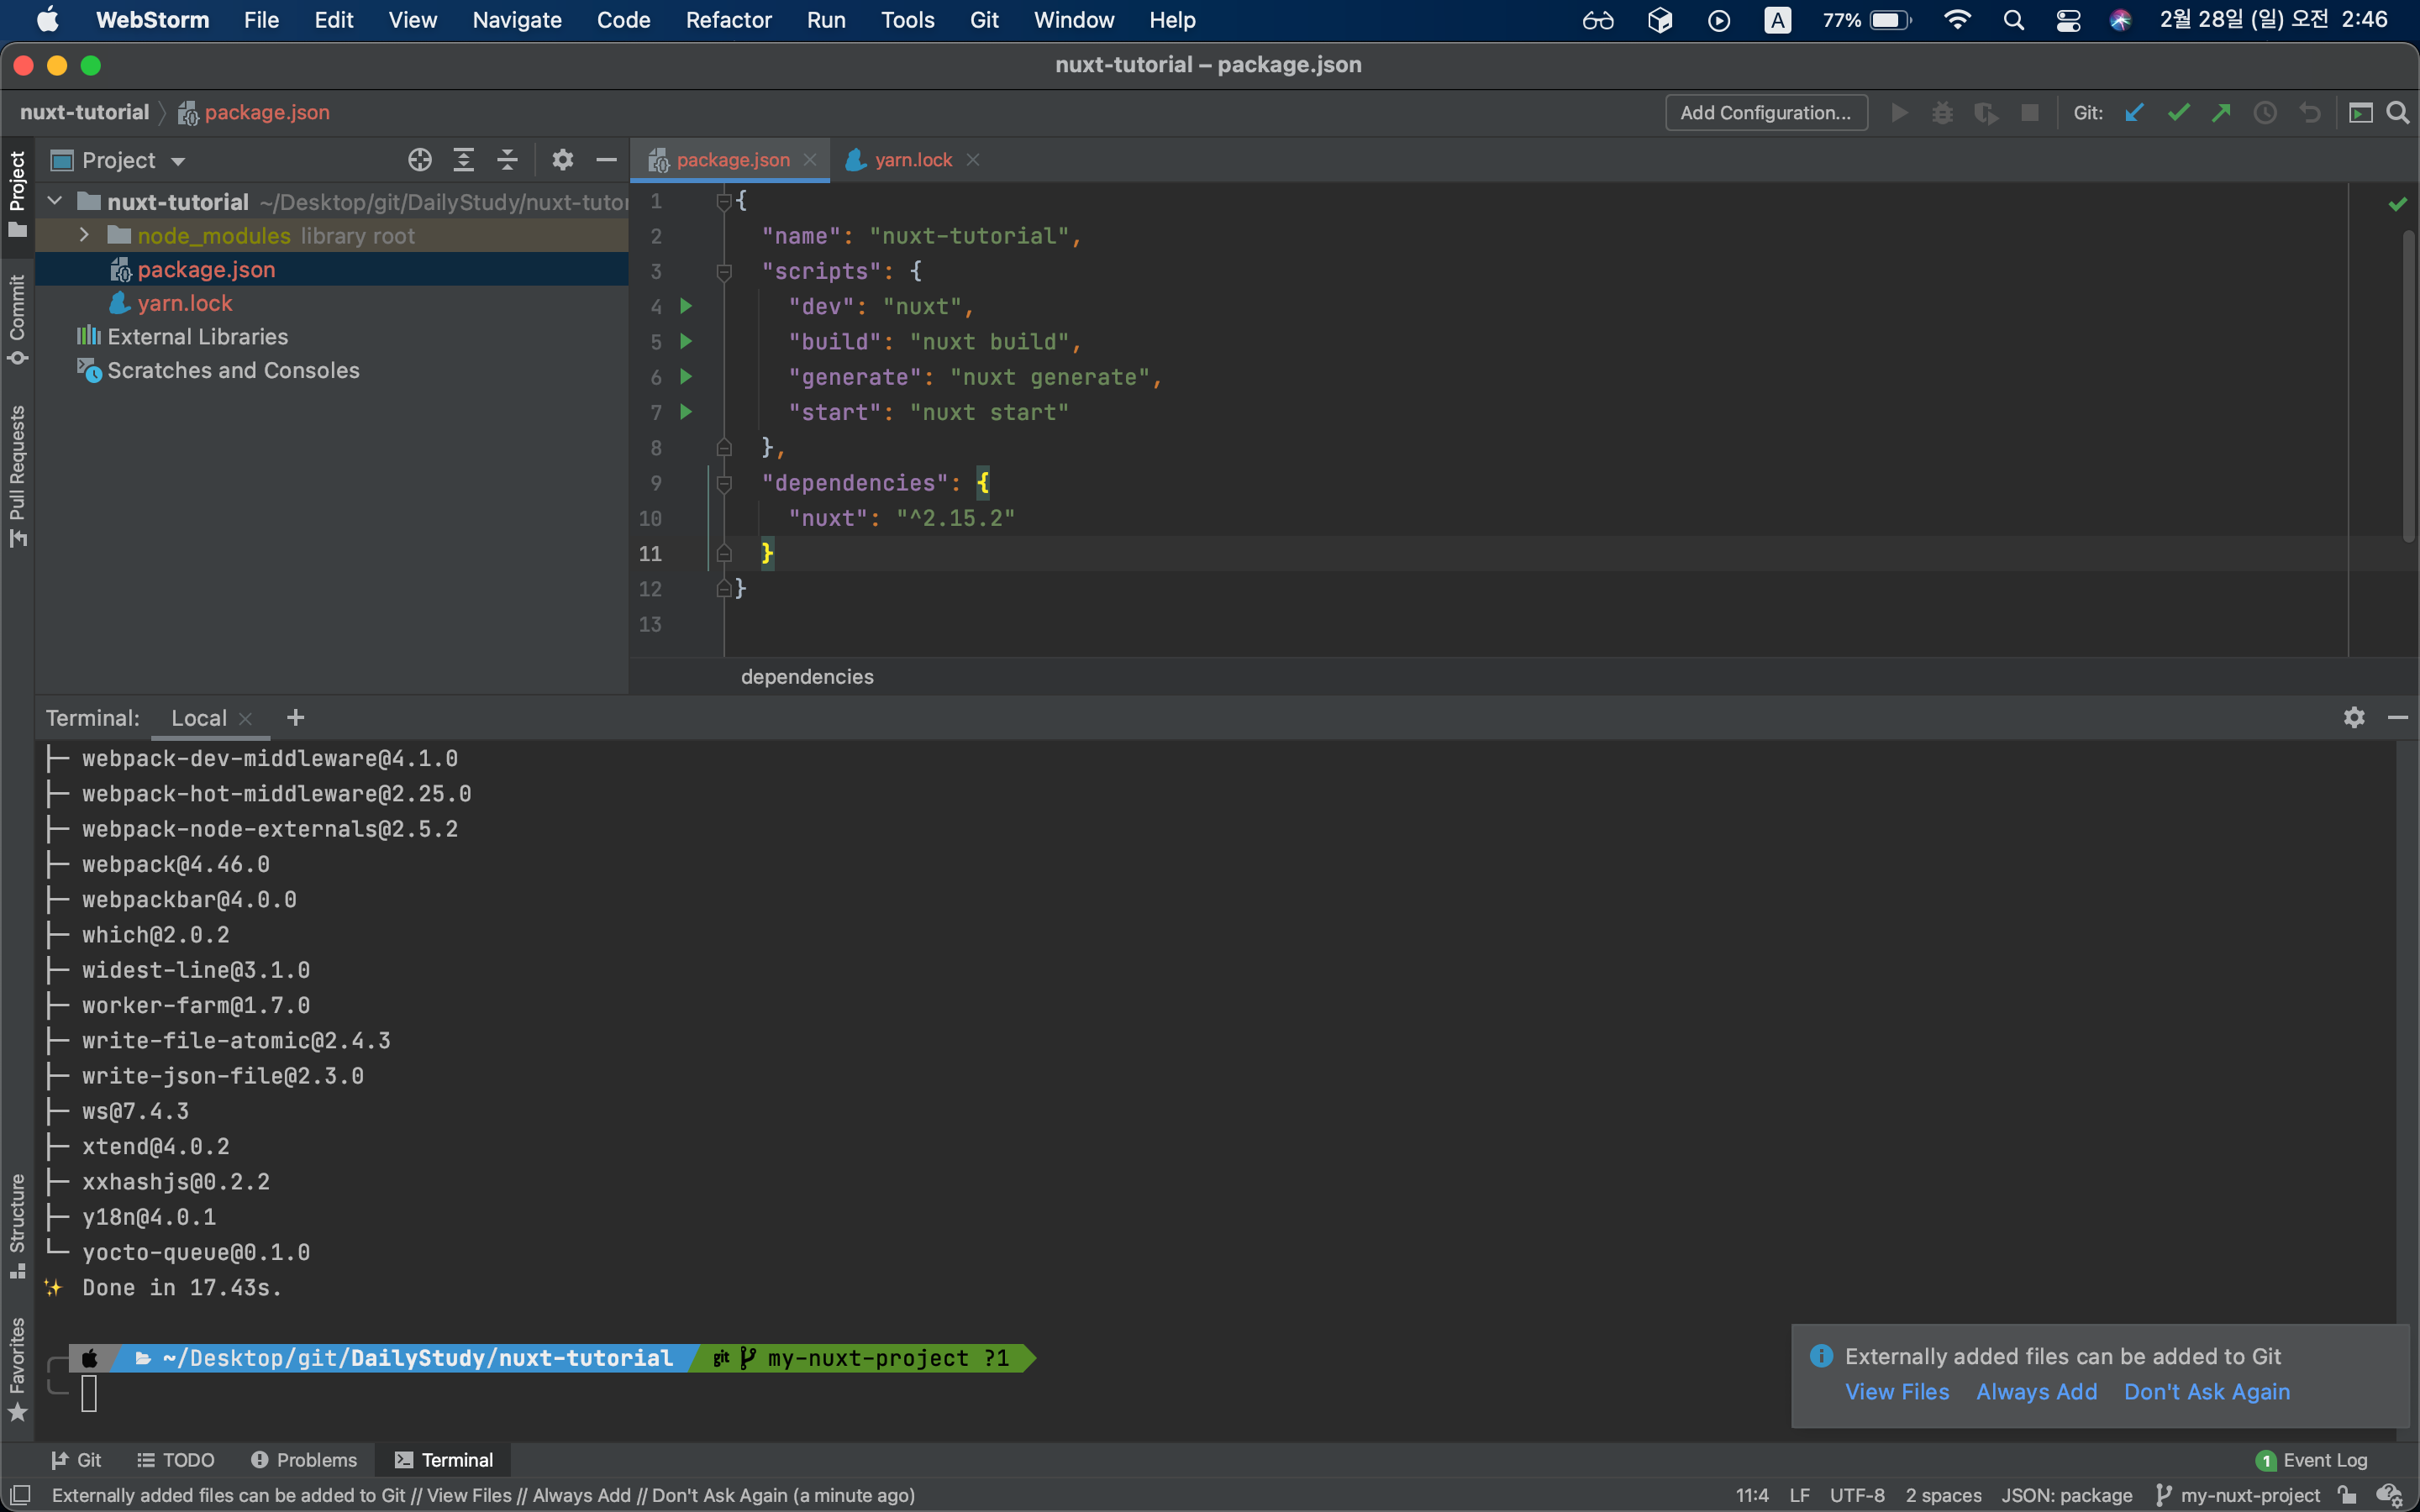Image resolution: width=2420 pixels, height=1512 pixels.
Task: Toggle the Commit tool window stripe
Action: click(x=17, y=318)
